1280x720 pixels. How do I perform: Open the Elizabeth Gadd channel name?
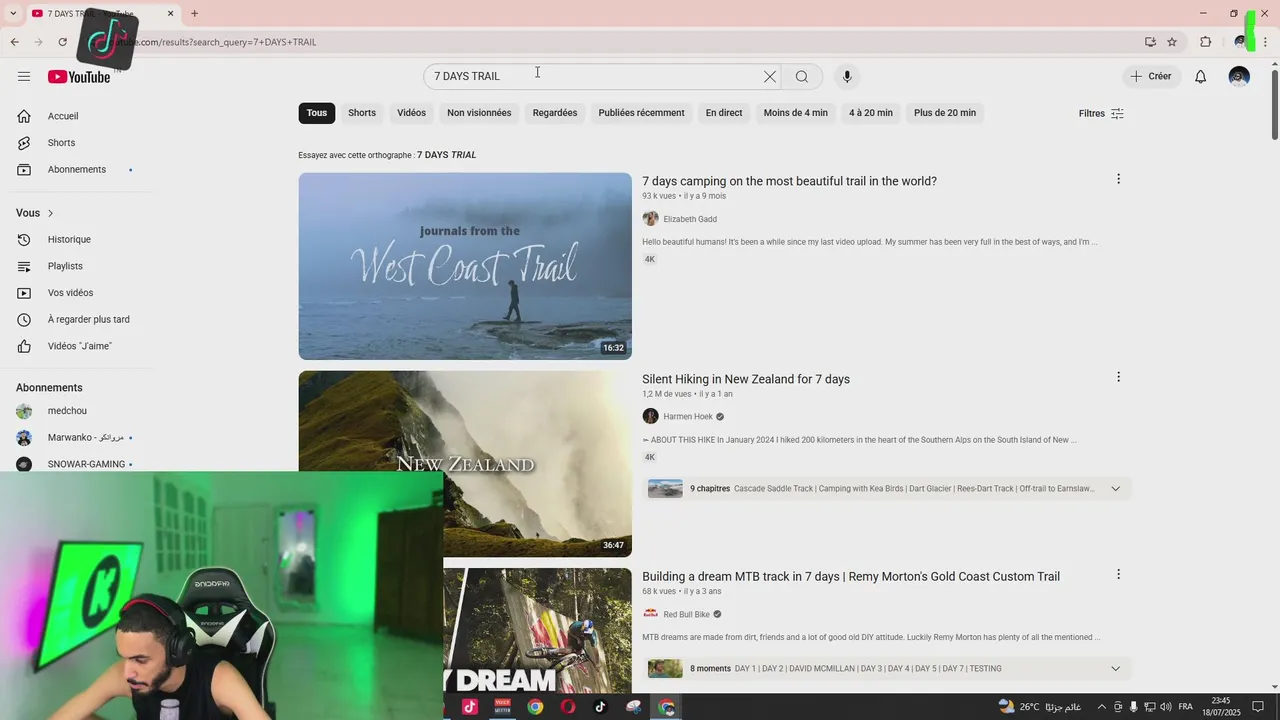point(690,219)
